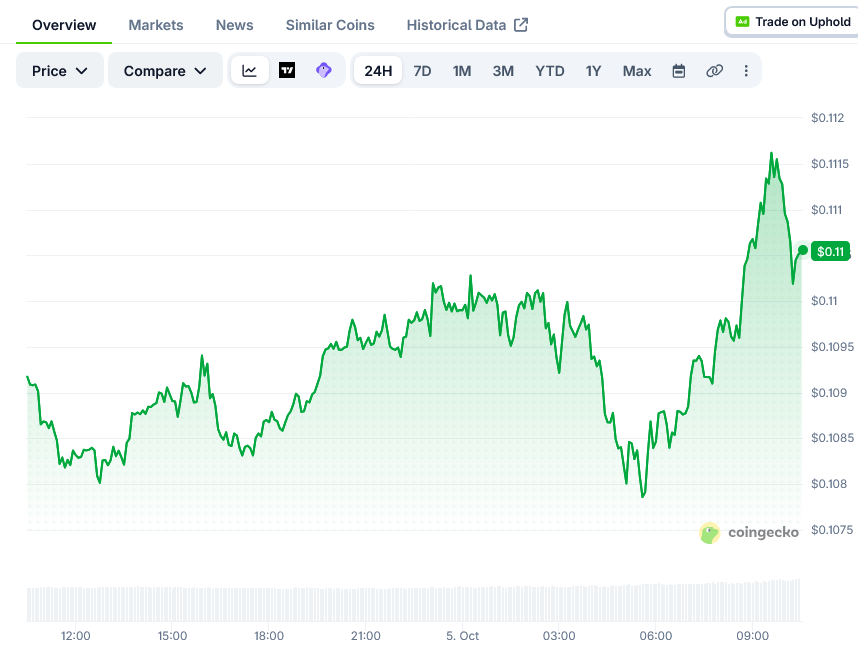Open the Compare dropdown
The width and height of the screenshot is (858, 649).
[165, 71]
